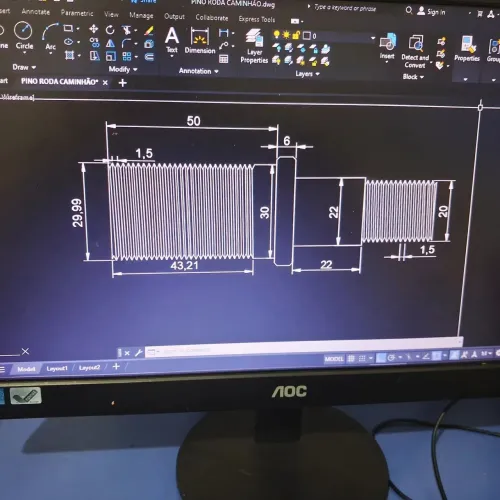This screenshot has height=500, width=500.
Task: Select the Erase tool
Action: point(149,31)
